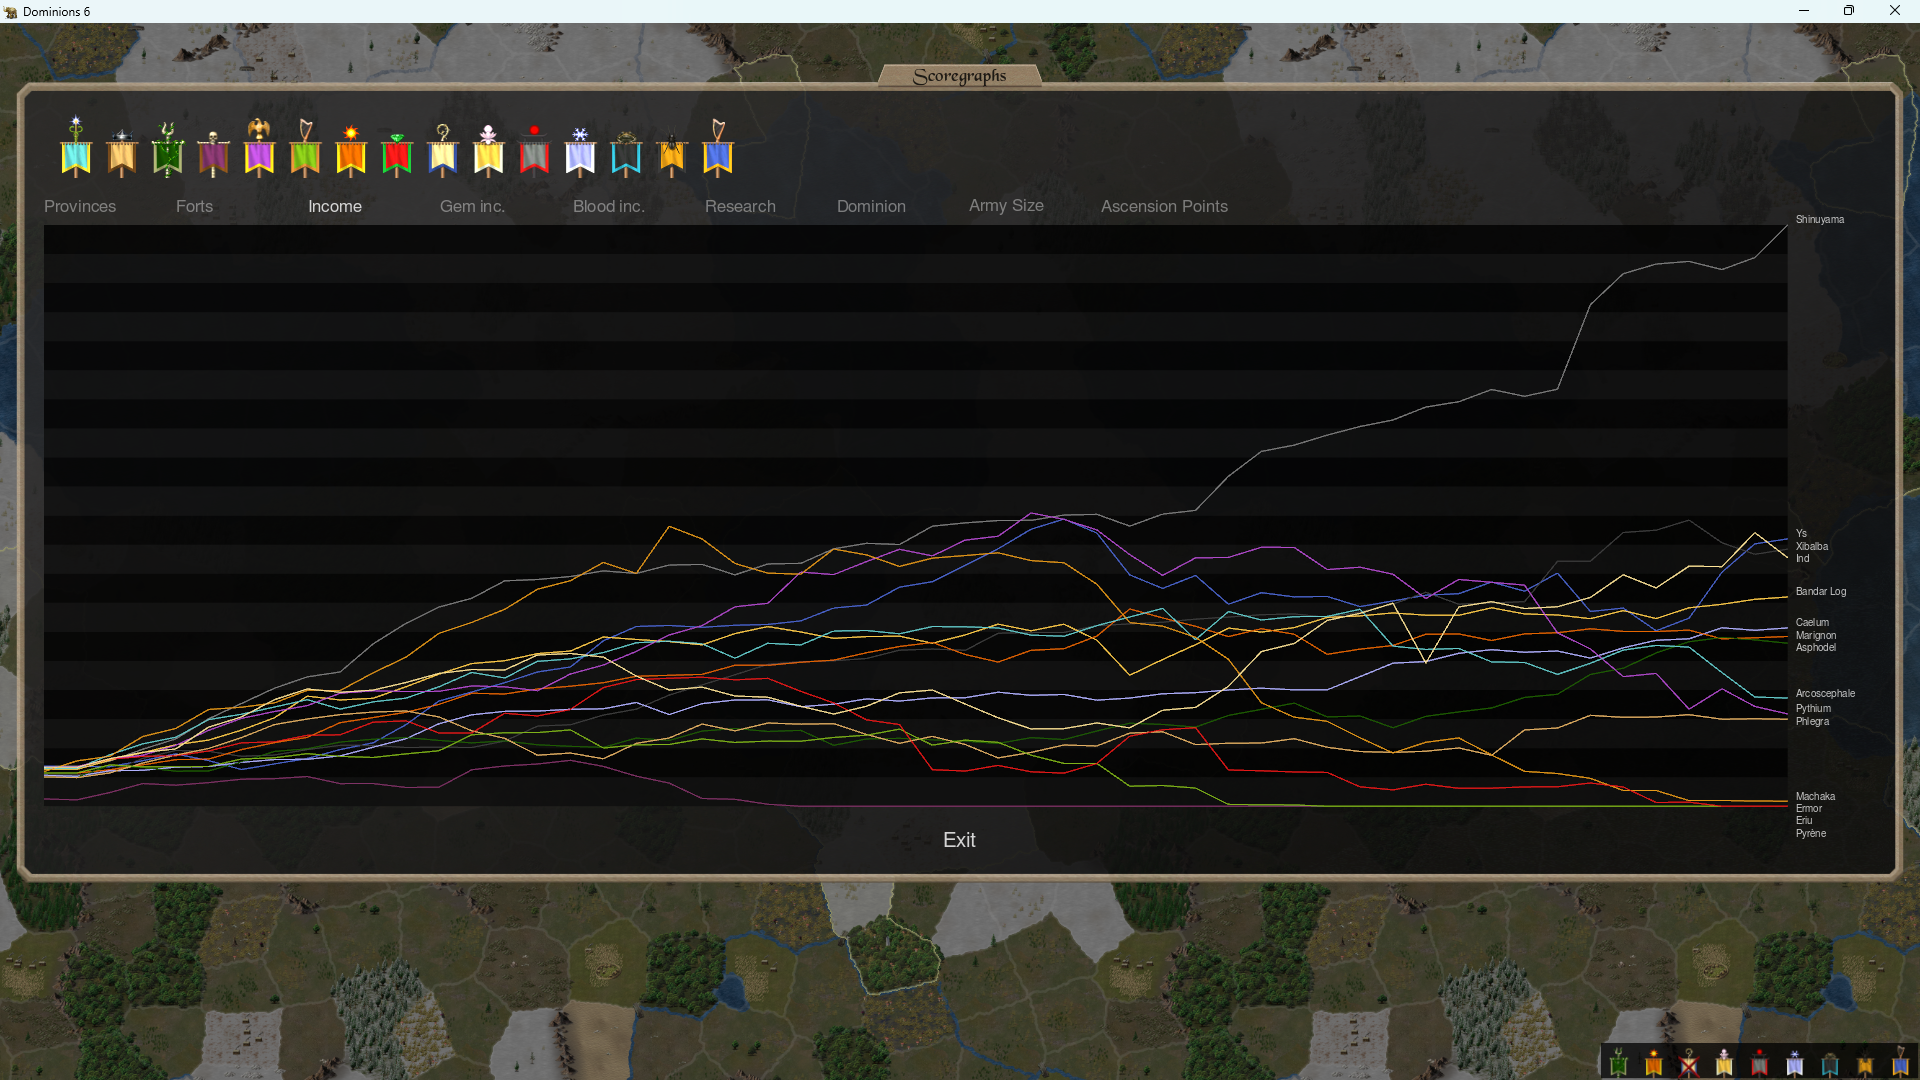Toggle the cyan banner with star staff

[76, 148]
